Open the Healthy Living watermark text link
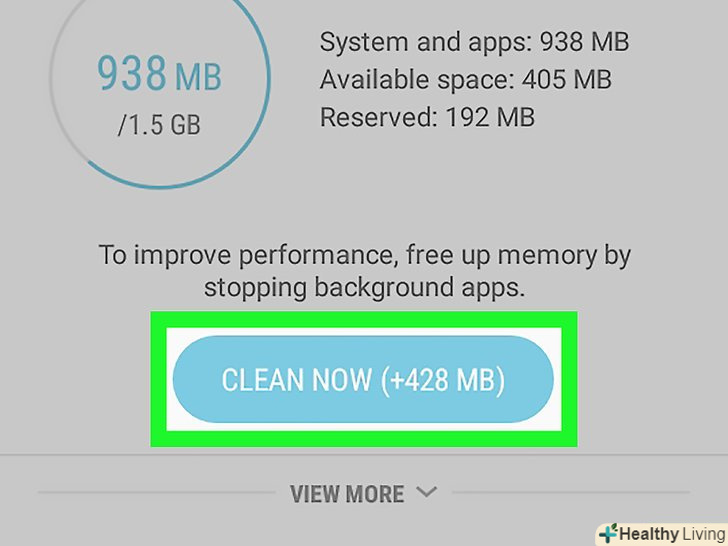The image size is (728, 546). tap(672, 534)
